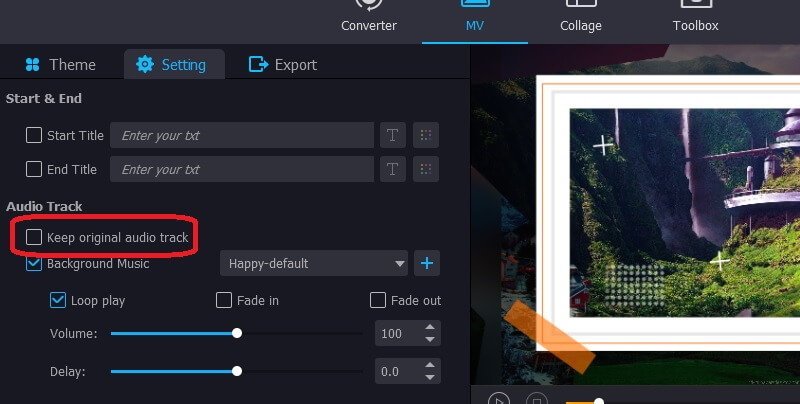The image size is (800, 404).
Task: Open End Title position grid icon
Action: [x=426, y=169]
